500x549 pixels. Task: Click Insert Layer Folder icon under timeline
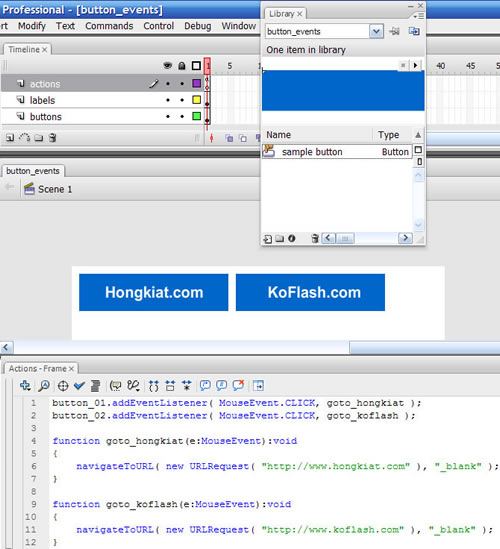point(39,138)
